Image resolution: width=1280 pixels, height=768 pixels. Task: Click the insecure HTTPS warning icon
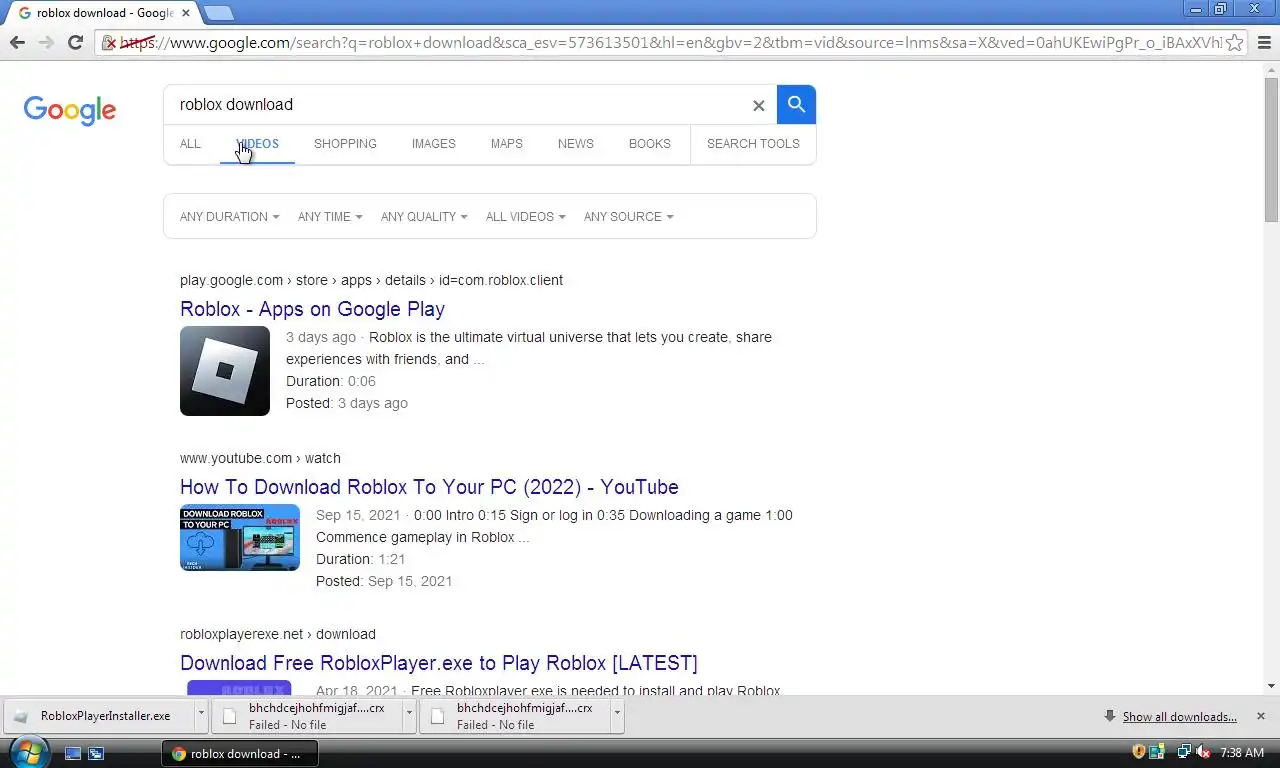point(110,42)
